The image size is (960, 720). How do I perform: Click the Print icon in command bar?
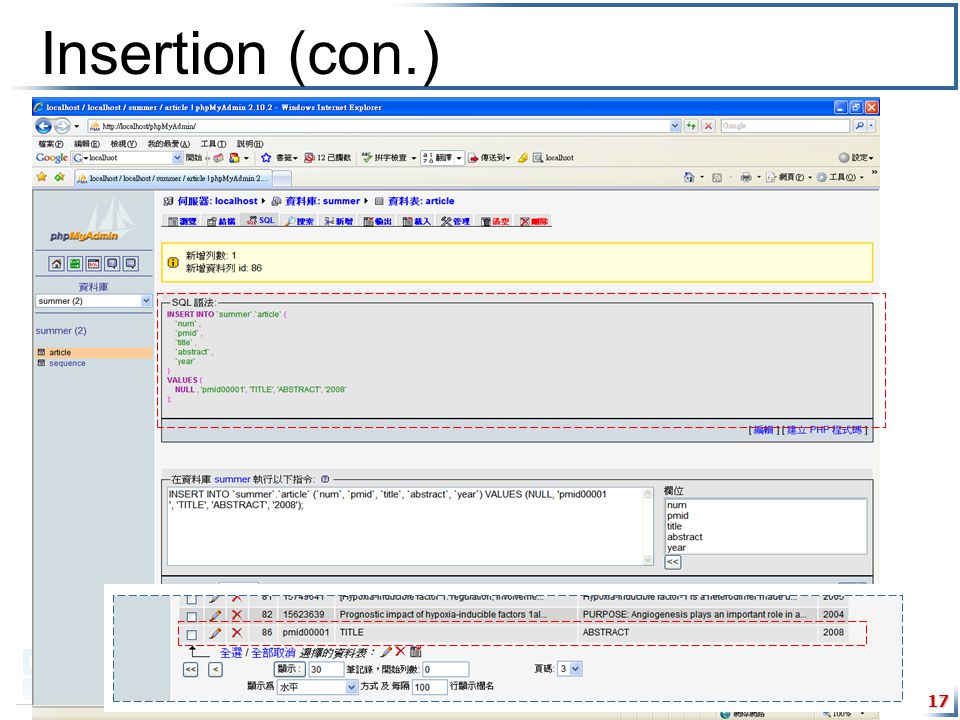(745, 178)
